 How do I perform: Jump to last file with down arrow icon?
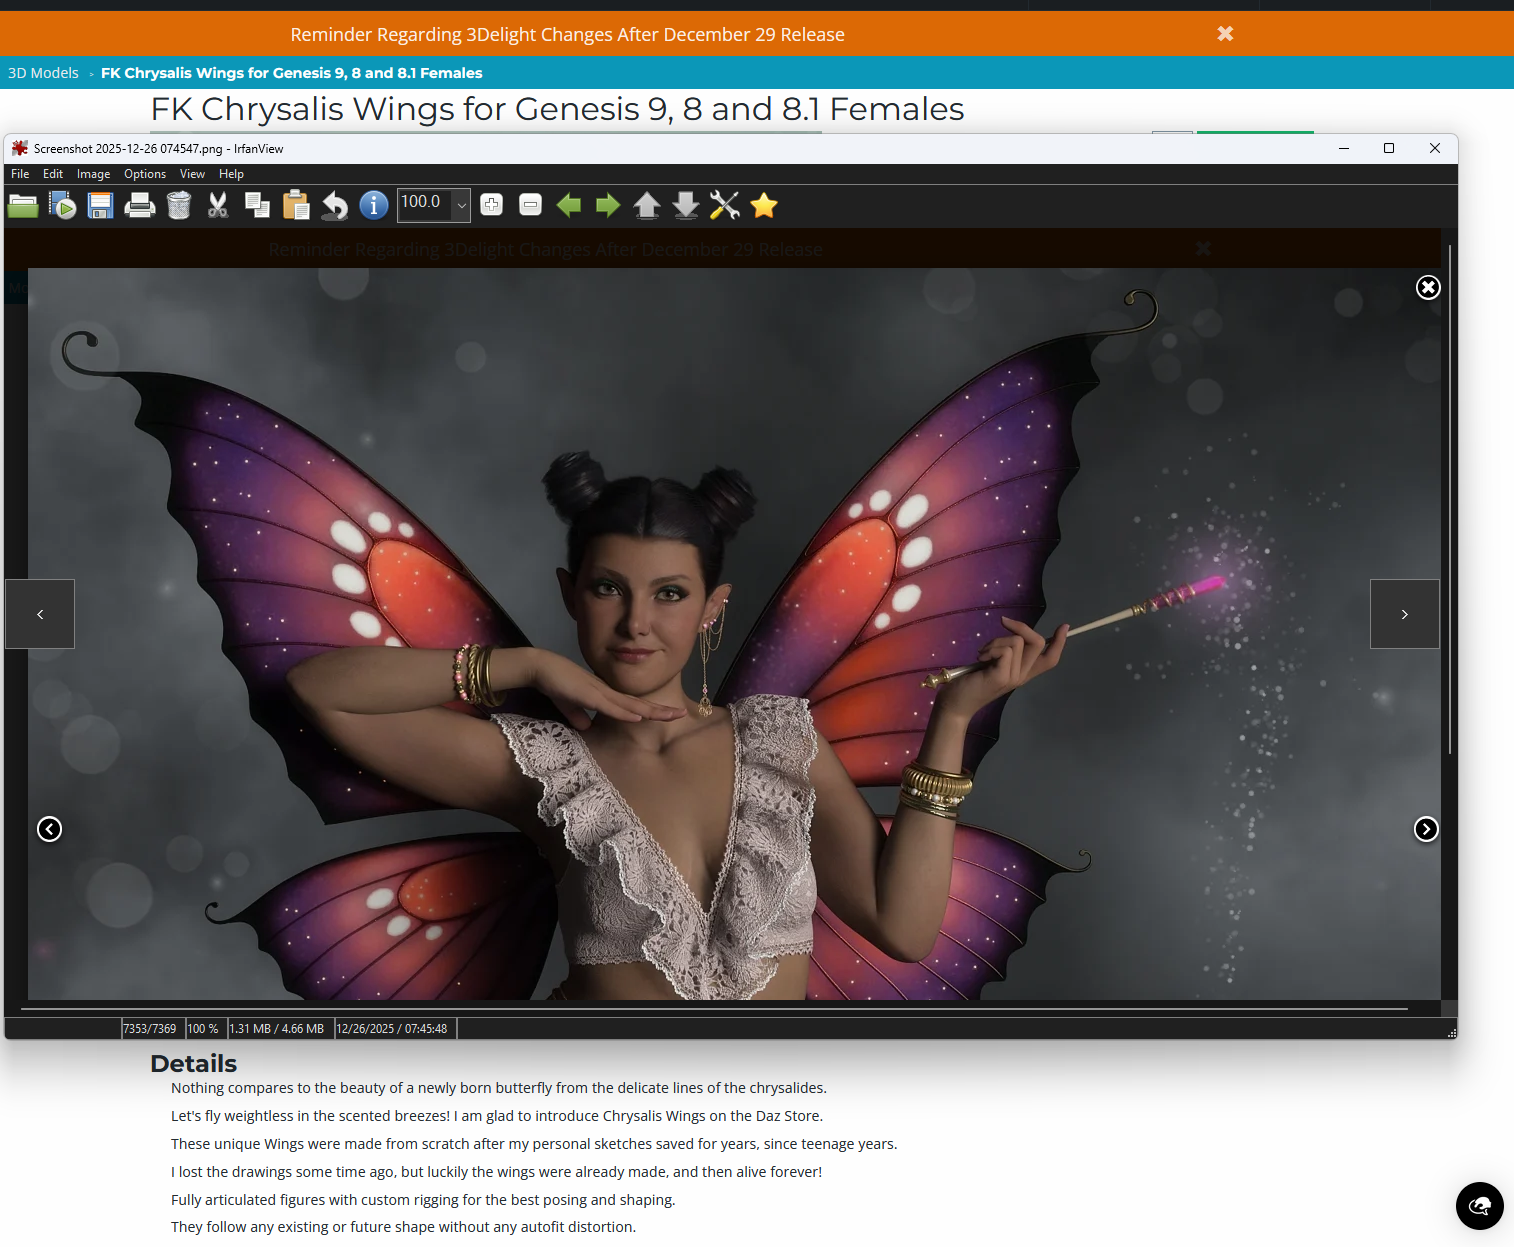686,206
